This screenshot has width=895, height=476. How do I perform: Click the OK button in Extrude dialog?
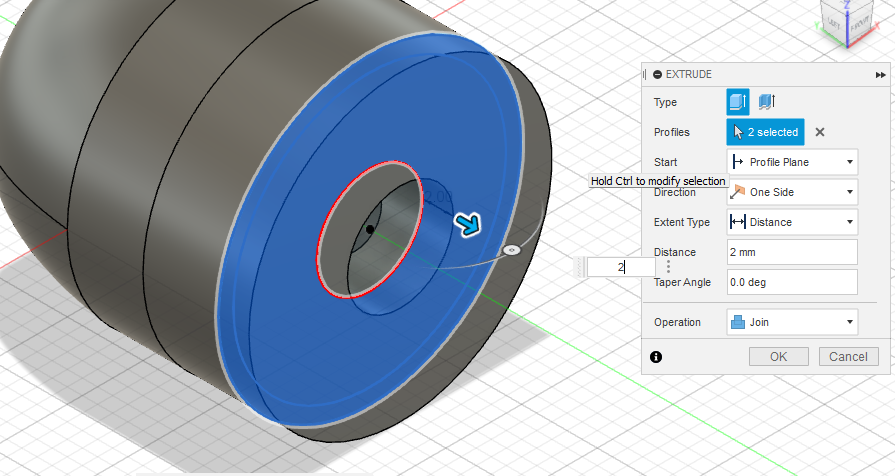pos(779,357)
